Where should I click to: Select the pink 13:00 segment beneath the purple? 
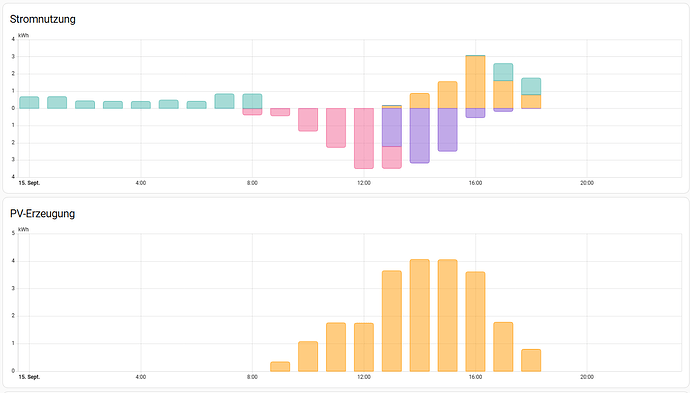tap(392, 158)
